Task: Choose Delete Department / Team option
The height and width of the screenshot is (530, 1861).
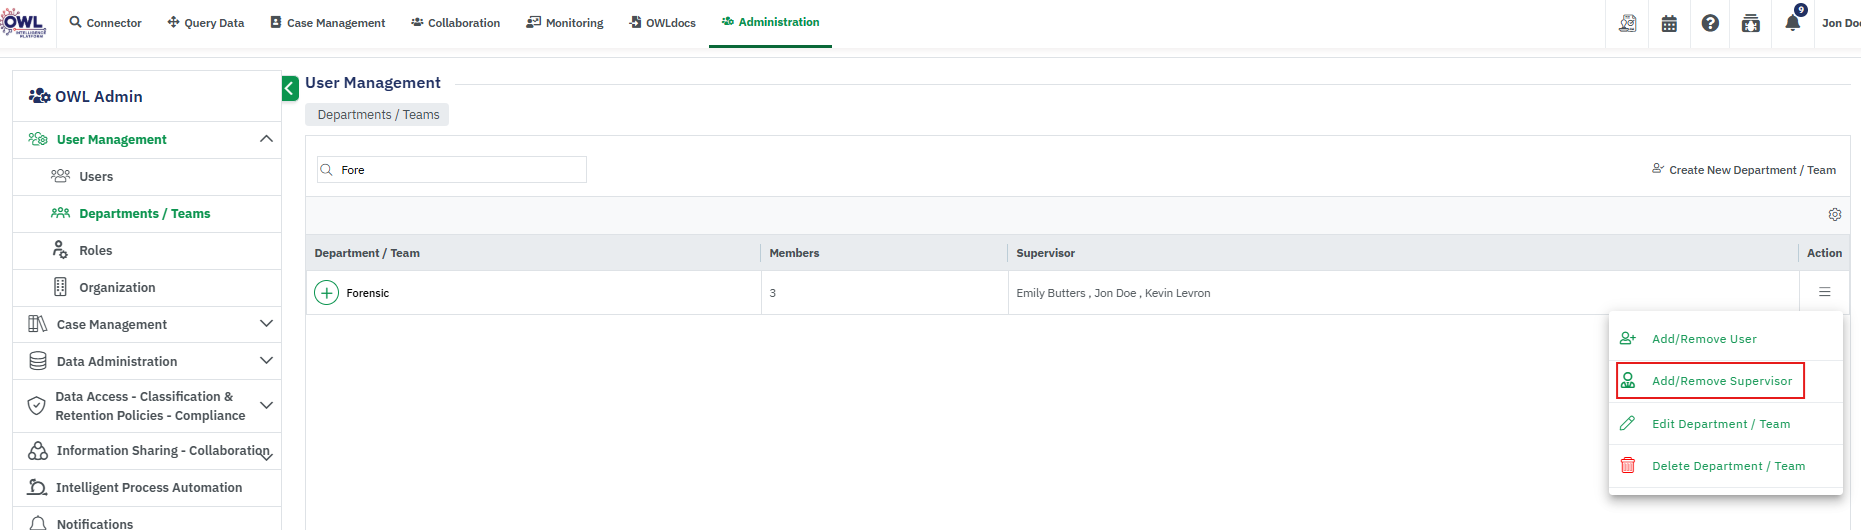Action: click(x=1727, y=466)
